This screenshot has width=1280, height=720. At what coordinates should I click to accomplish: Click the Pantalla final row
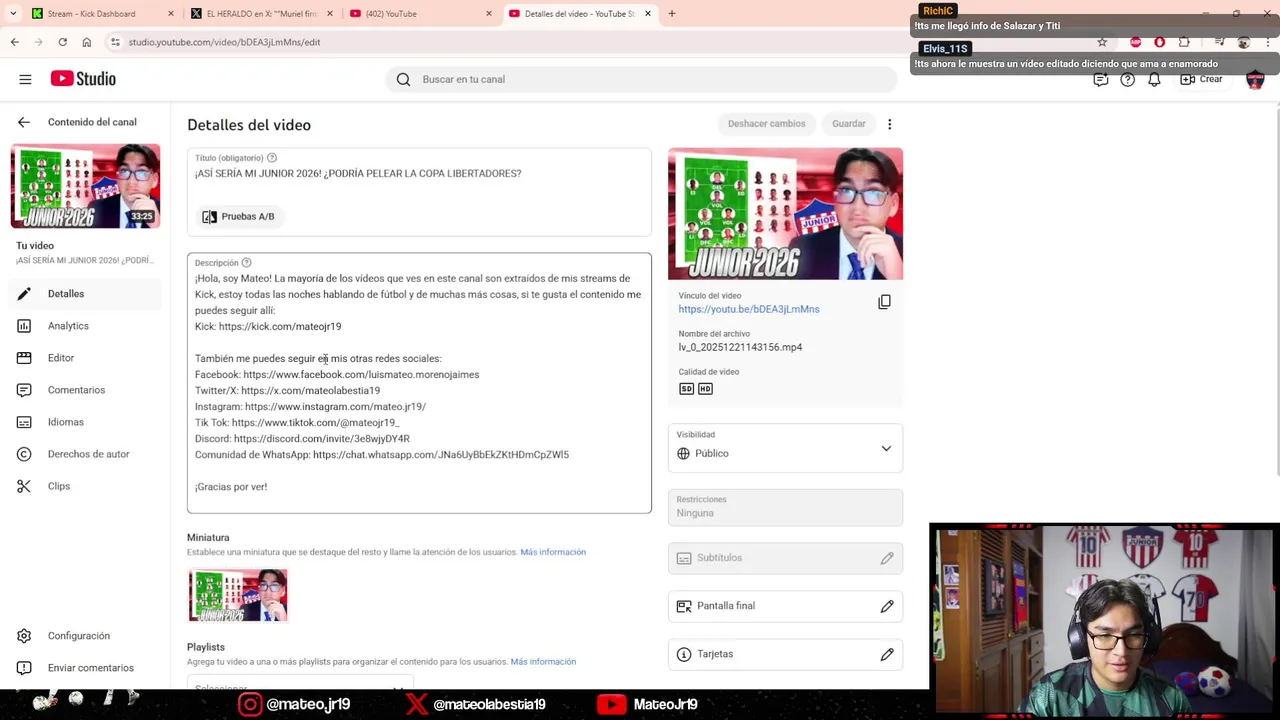pos(785,606)
